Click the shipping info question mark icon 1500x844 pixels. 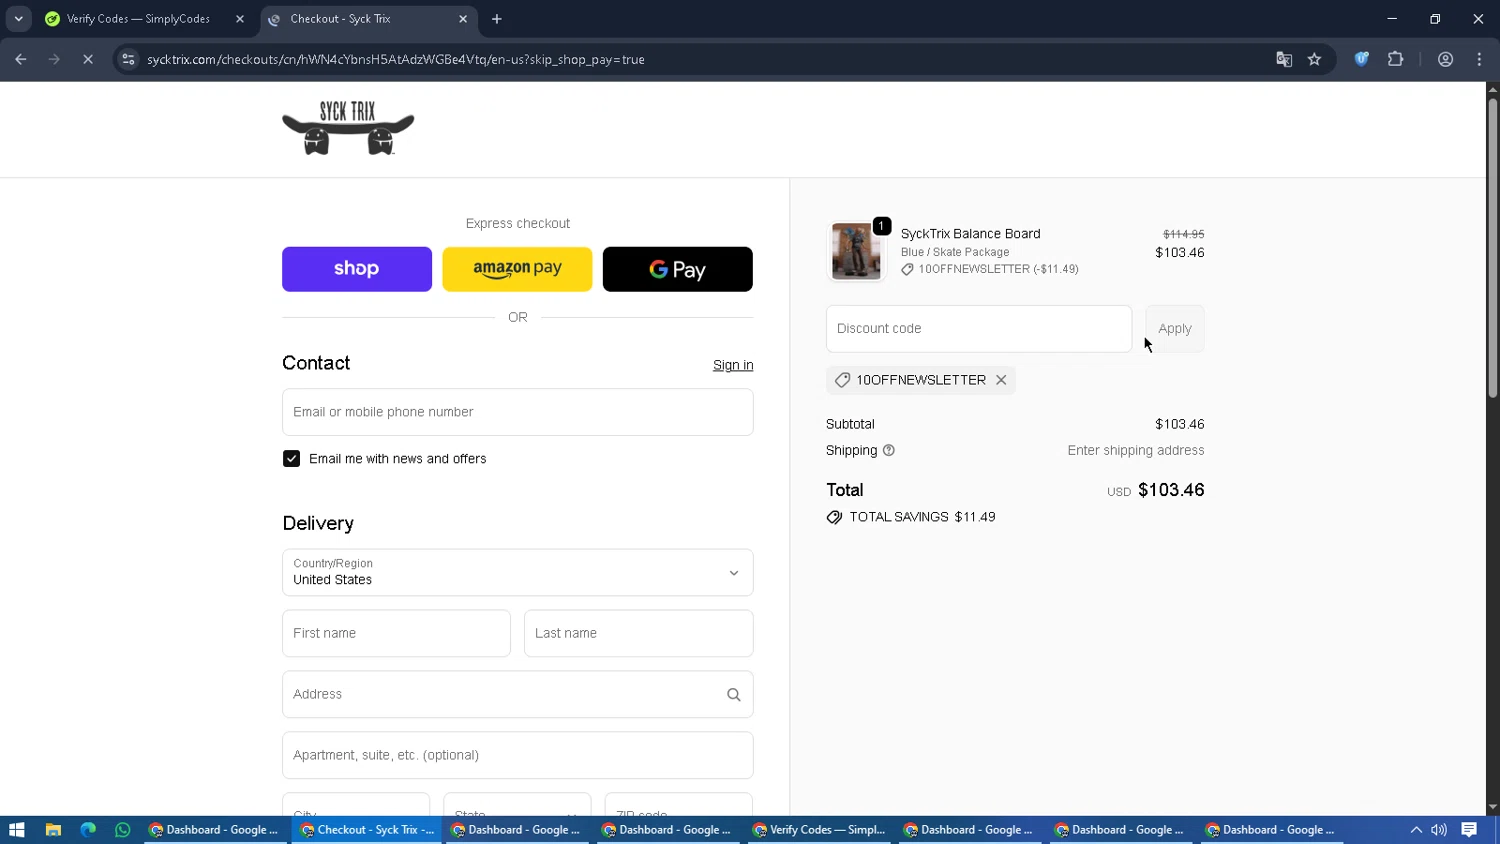pos(888,450)
